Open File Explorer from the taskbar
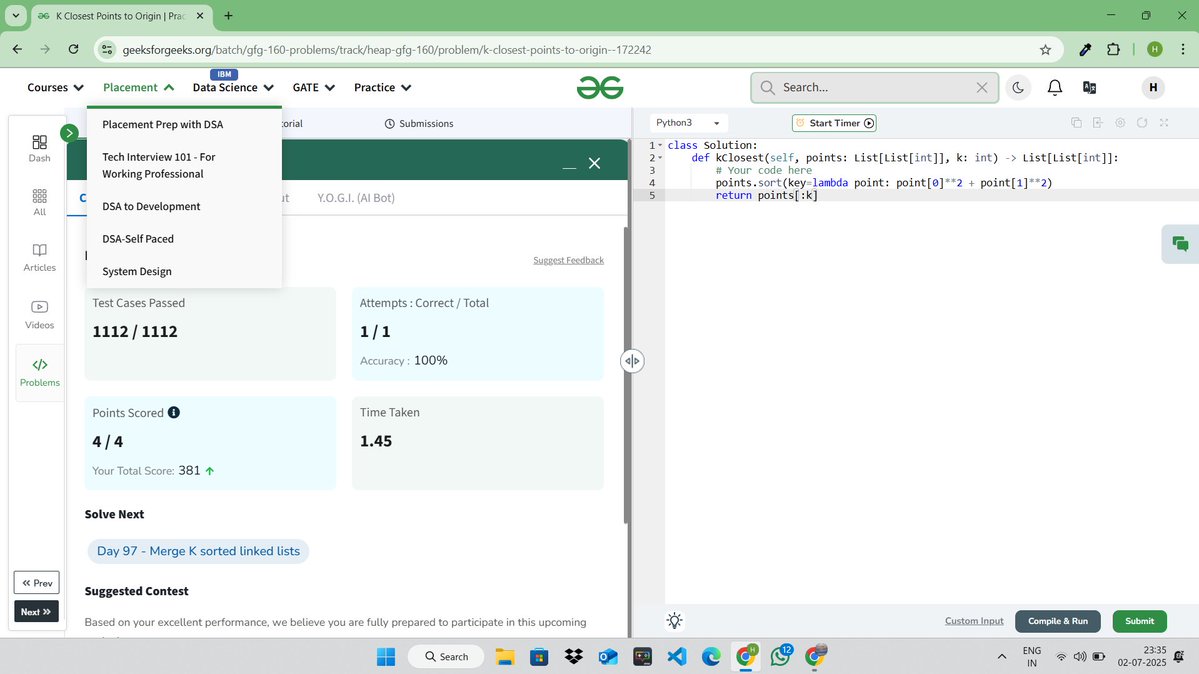The image size is (1199, 674). [505, 656]
